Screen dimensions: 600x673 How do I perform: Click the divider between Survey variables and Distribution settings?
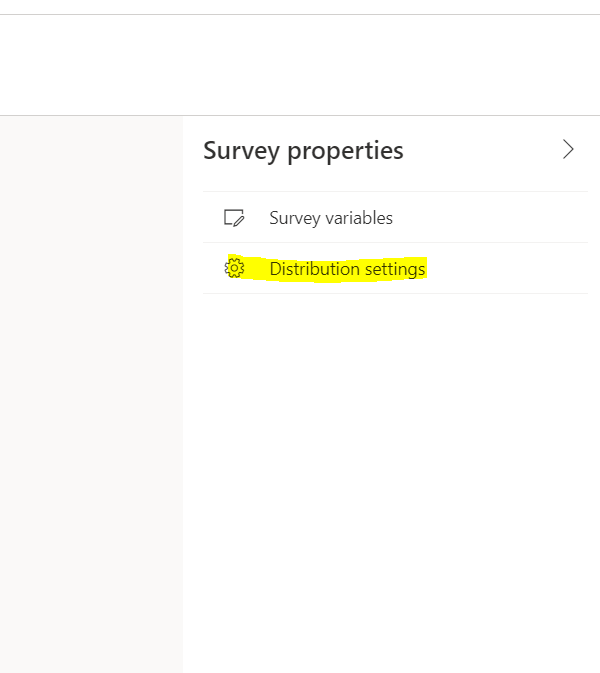(x=395, y=242)
